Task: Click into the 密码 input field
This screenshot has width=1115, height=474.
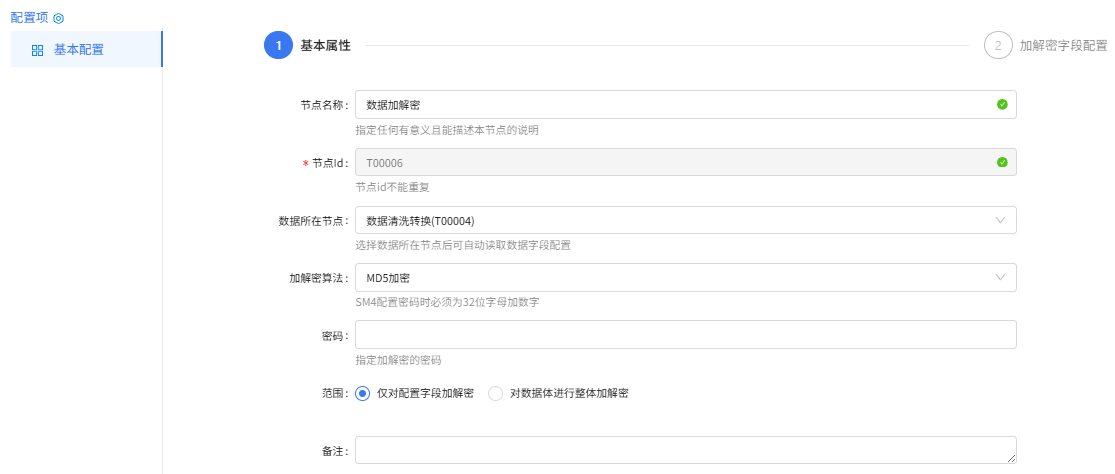Action: (685, 335)
